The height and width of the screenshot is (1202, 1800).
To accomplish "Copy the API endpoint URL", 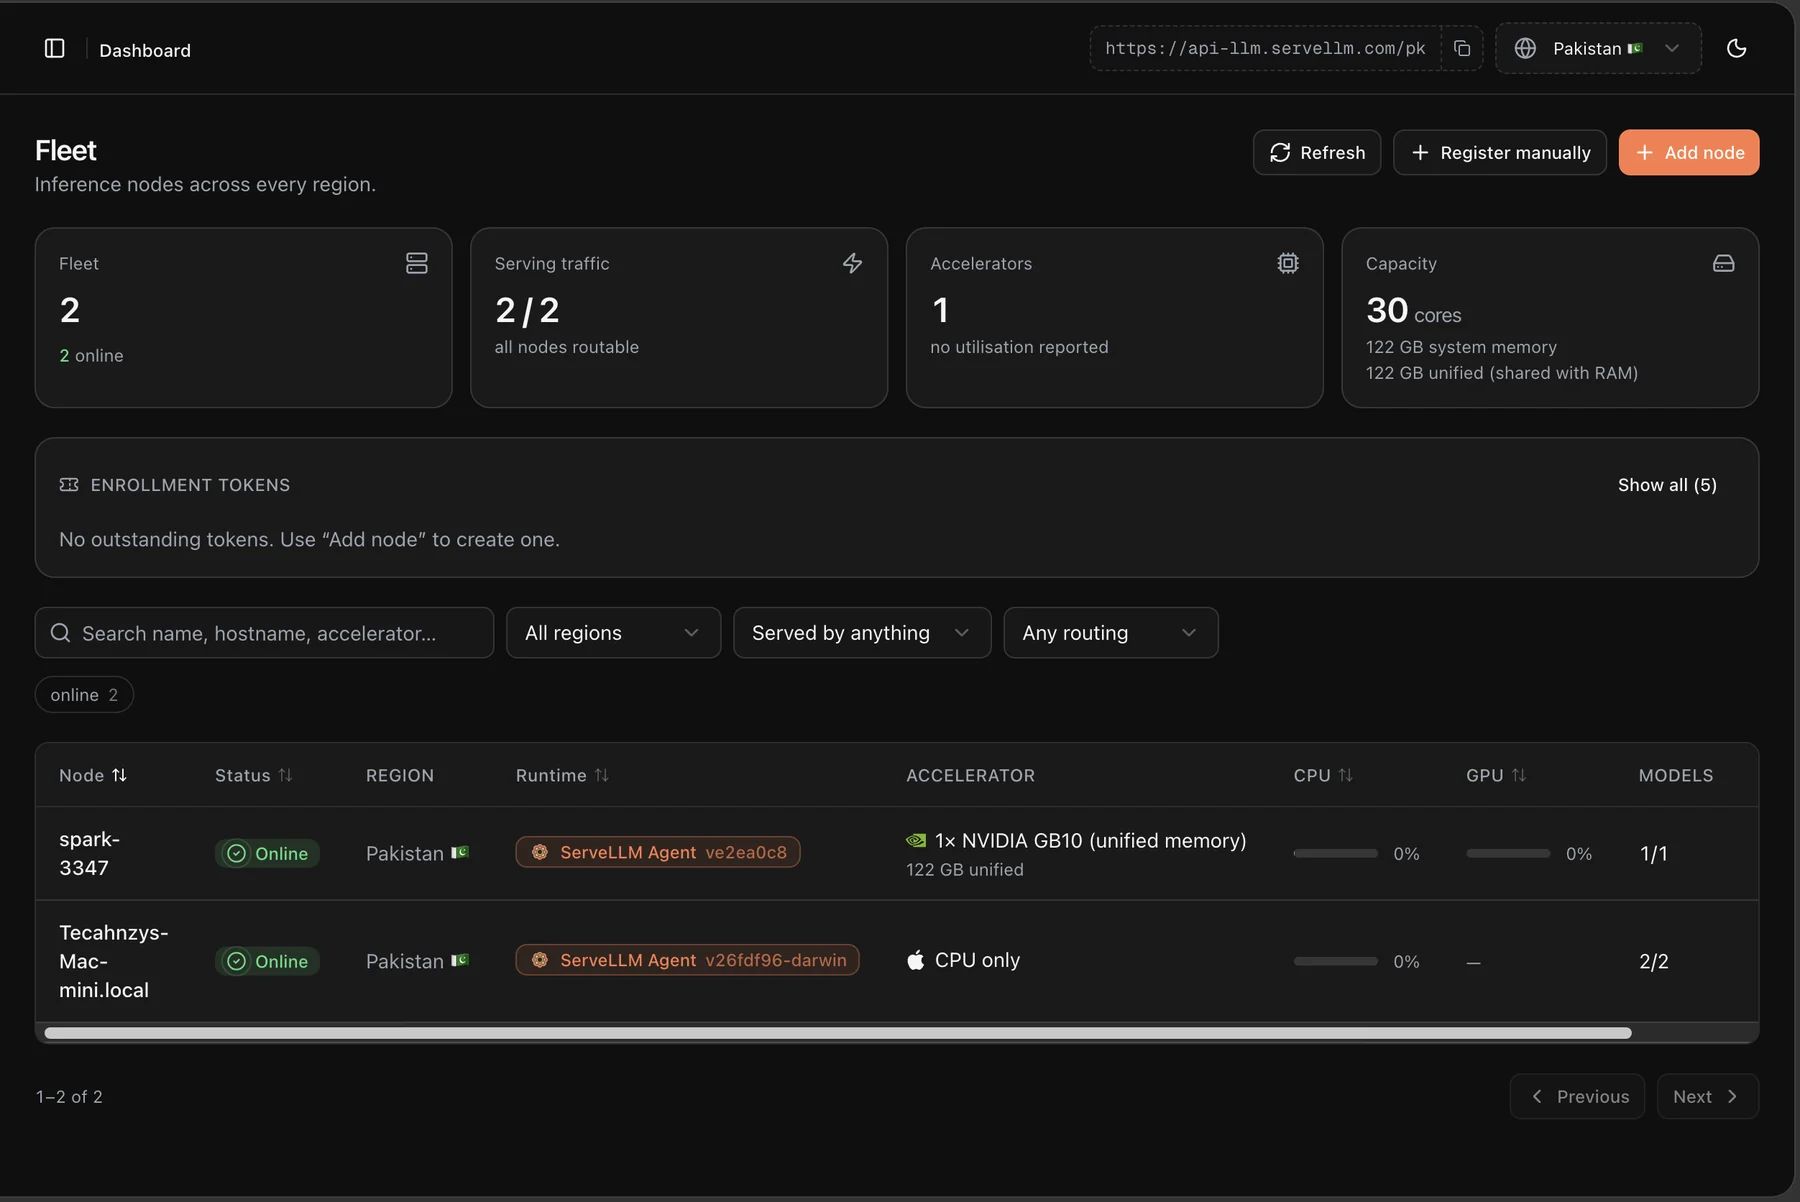I will 1462,48.
